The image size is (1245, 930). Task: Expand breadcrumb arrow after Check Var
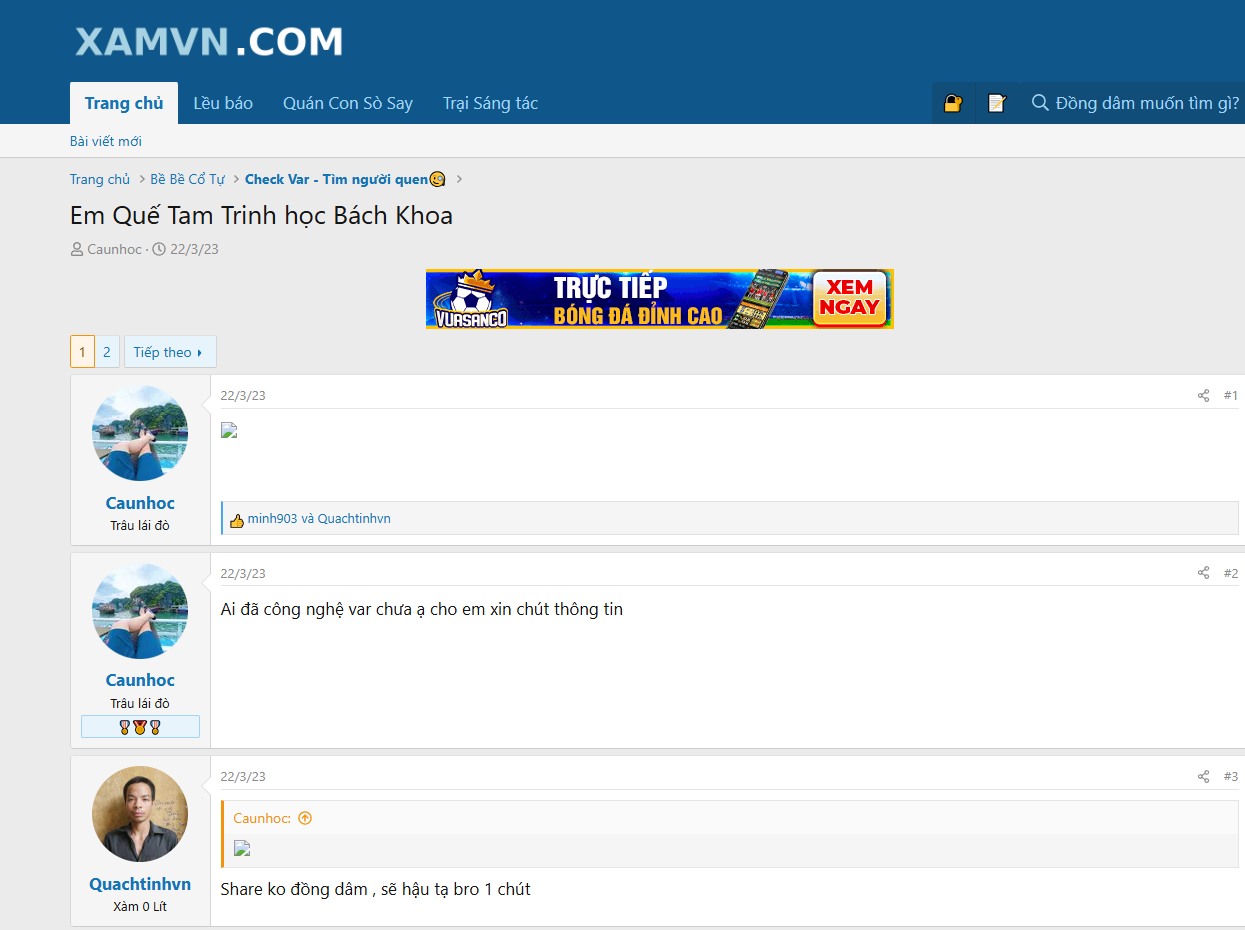[459, 180]
